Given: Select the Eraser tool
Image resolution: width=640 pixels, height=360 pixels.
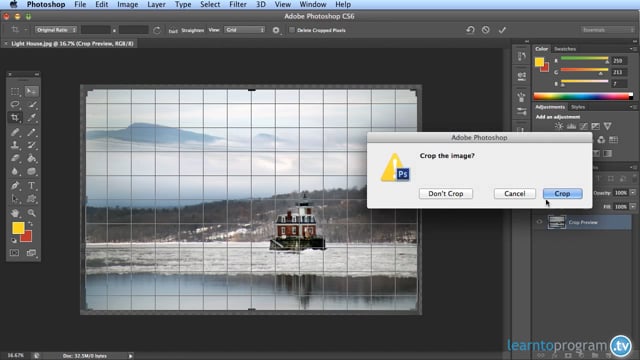Looking at the screenshot, I should click(x=15, y=158).
